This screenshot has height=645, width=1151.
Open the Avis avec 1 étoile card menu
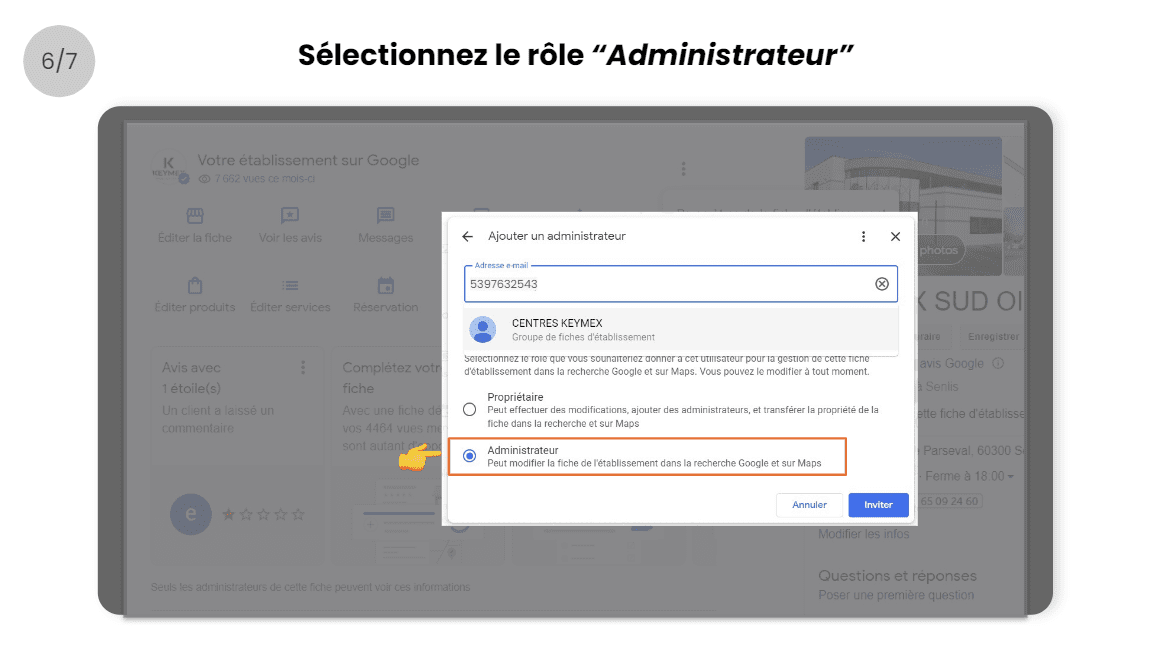pos(302,368)
